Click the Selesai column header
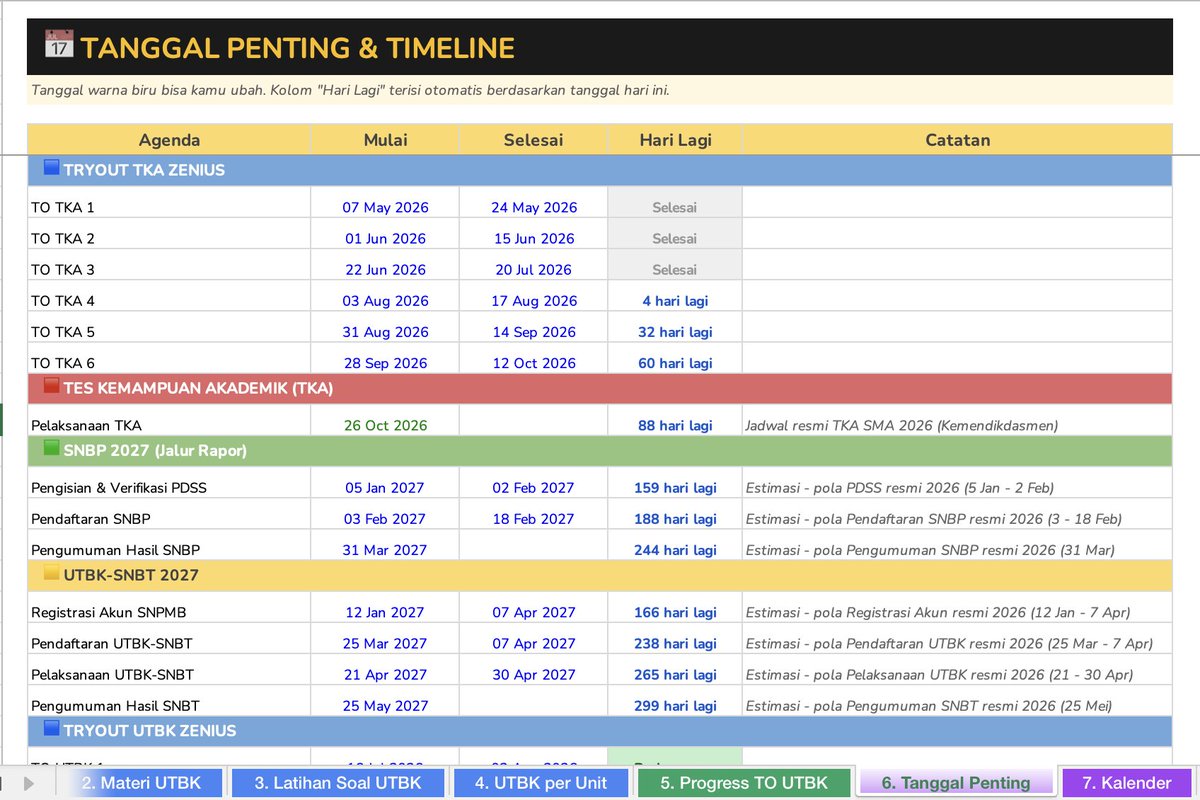This screenshot has height=800, width=1200. click(x=533, y=140)
